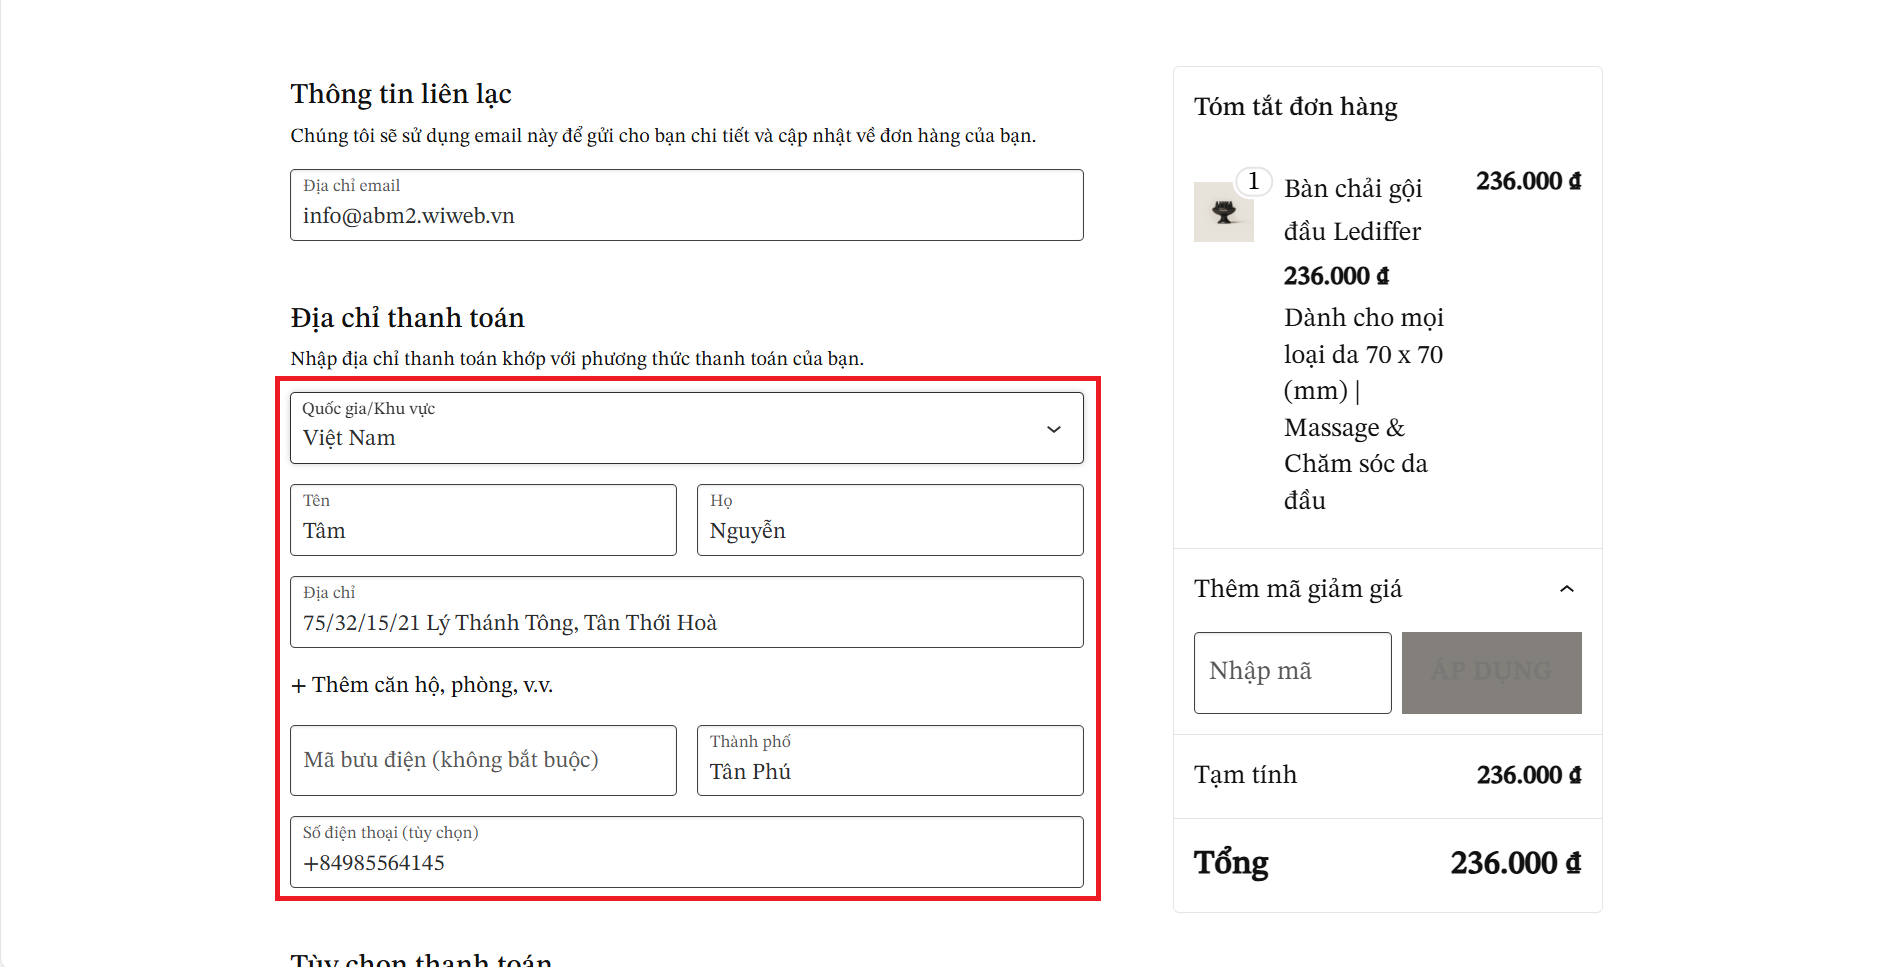Click the Tổng total amount value
The image size is (1892, 967).
(x=1515, y=863)
